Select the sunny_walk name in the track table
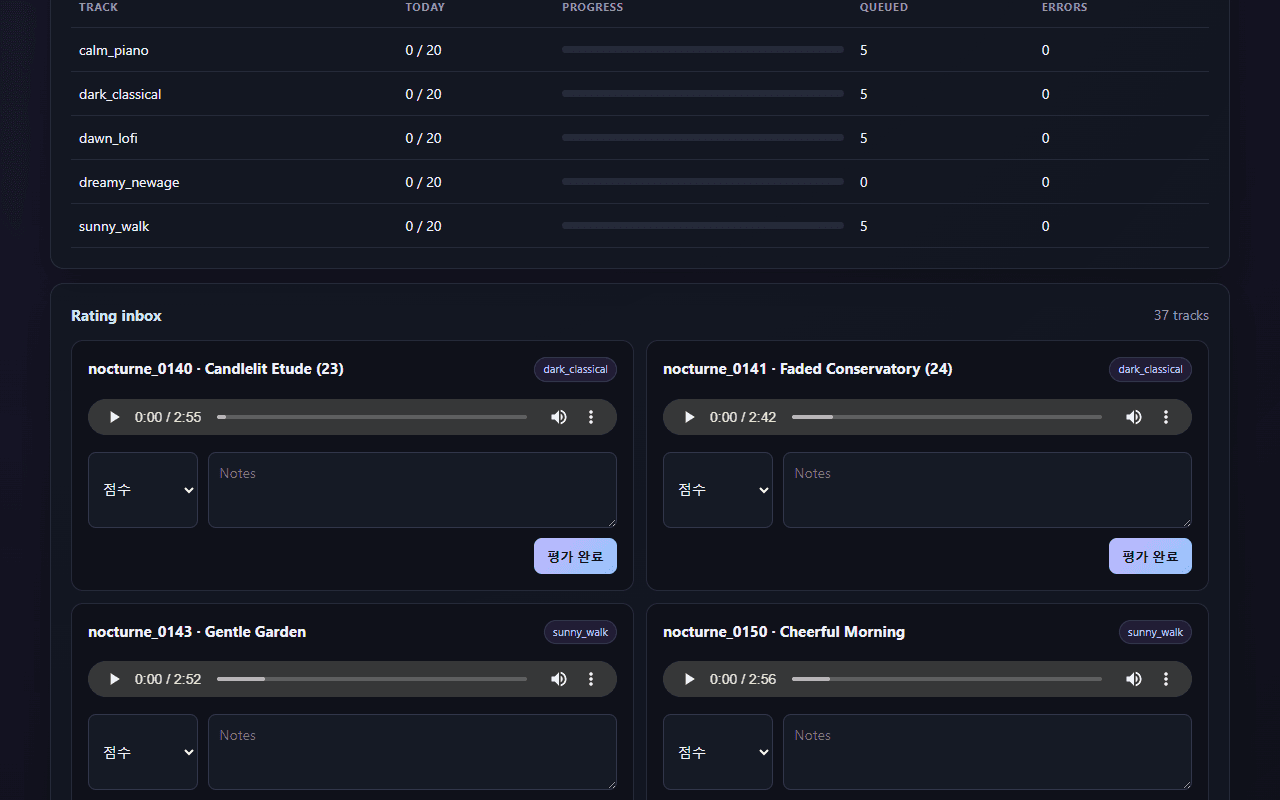This screenshot has height=800, width=1280. [x=114, y=226]
